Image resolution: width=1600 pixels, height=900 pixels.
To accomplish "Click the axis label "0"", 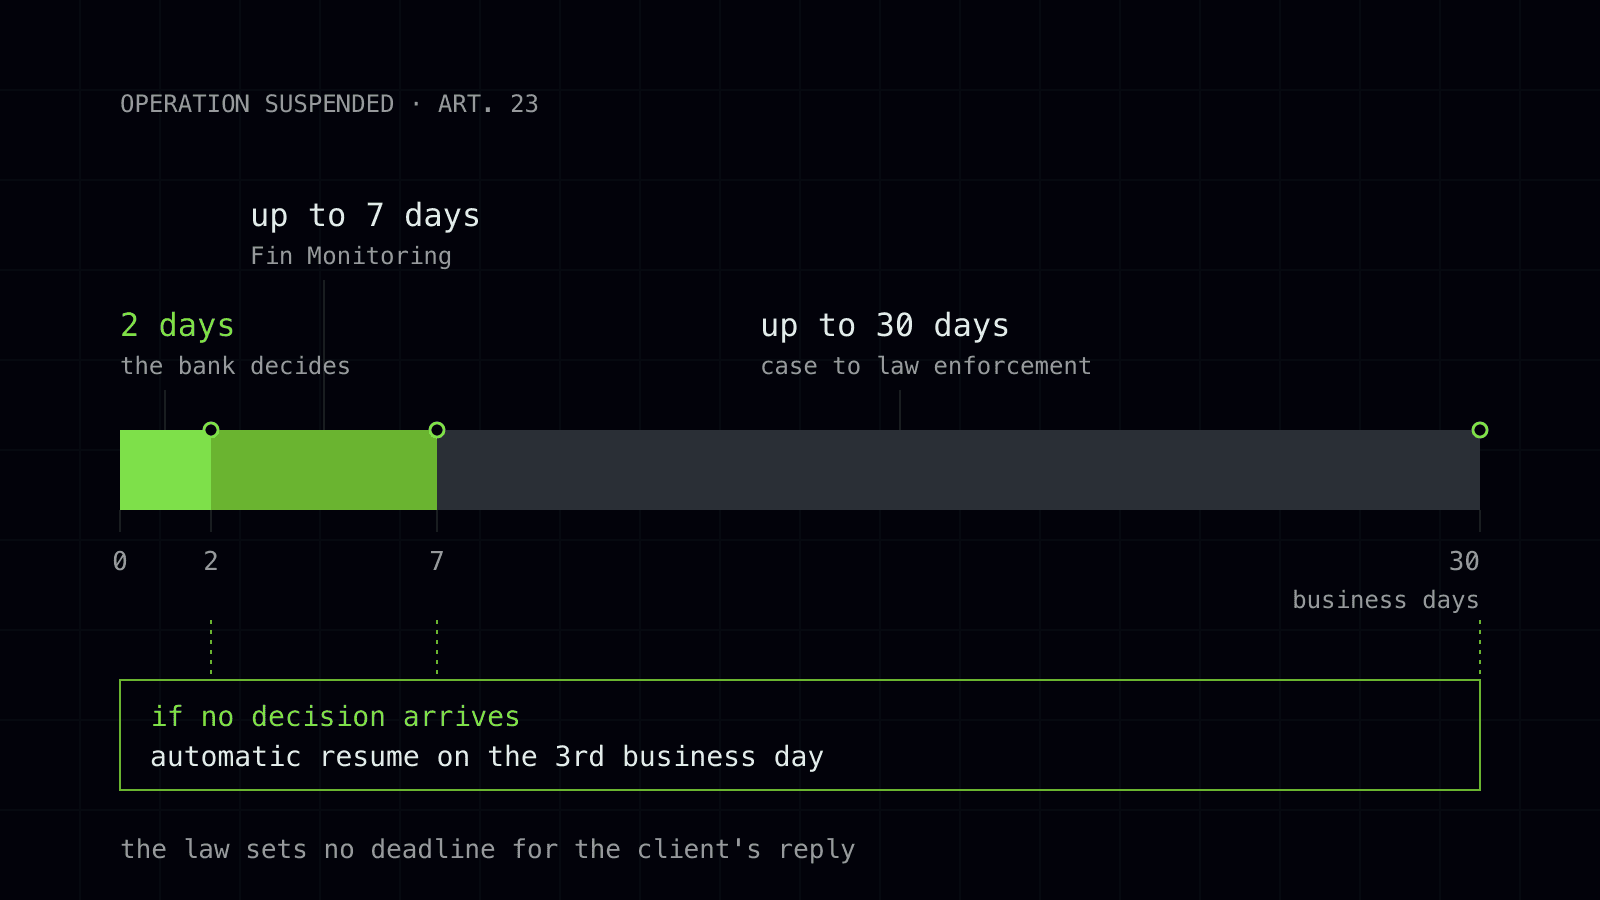I will 120,561.
